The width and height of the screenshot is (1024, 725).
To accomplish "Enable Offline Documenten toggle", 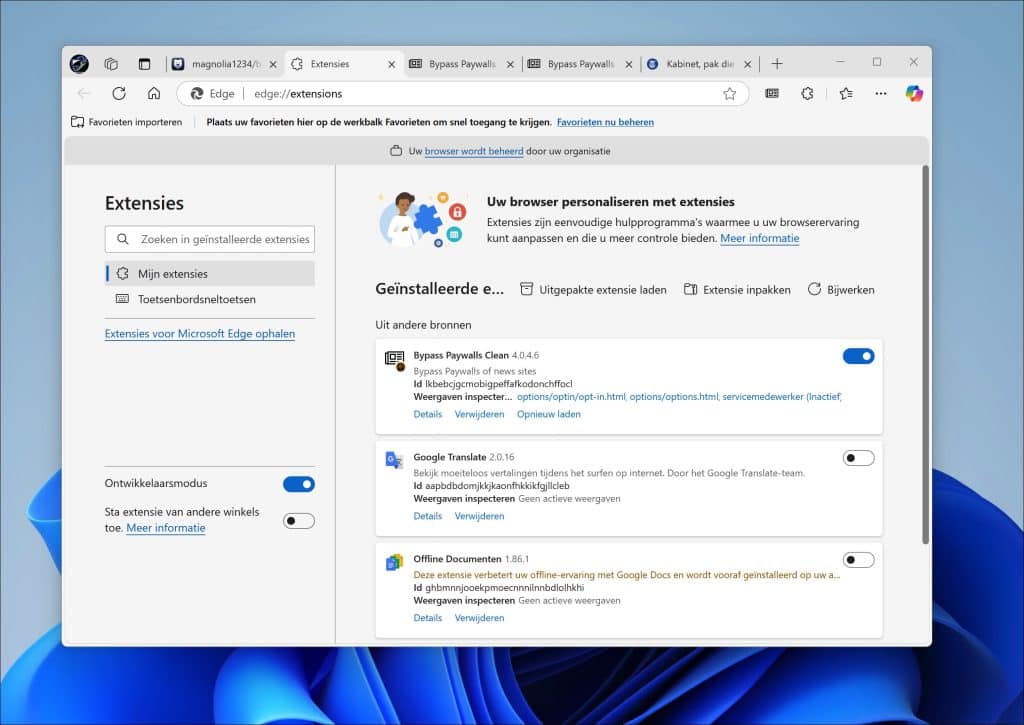I will [858, 560].
